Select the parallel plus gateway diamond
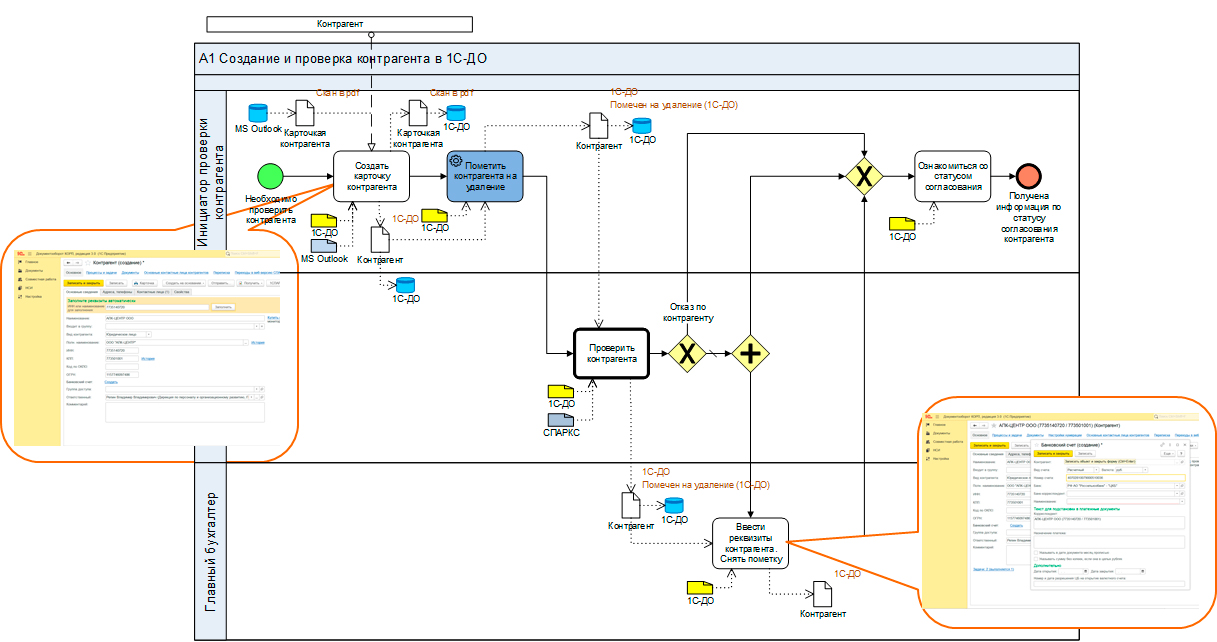 750,353
